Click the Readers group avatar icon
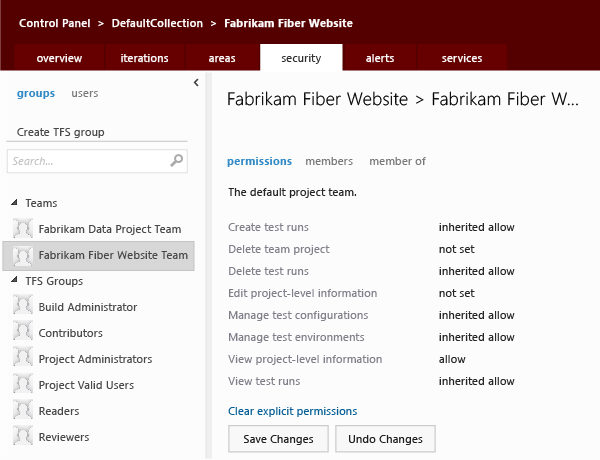The height and width of the screenshot is (460, 600). tap(23, 411)
